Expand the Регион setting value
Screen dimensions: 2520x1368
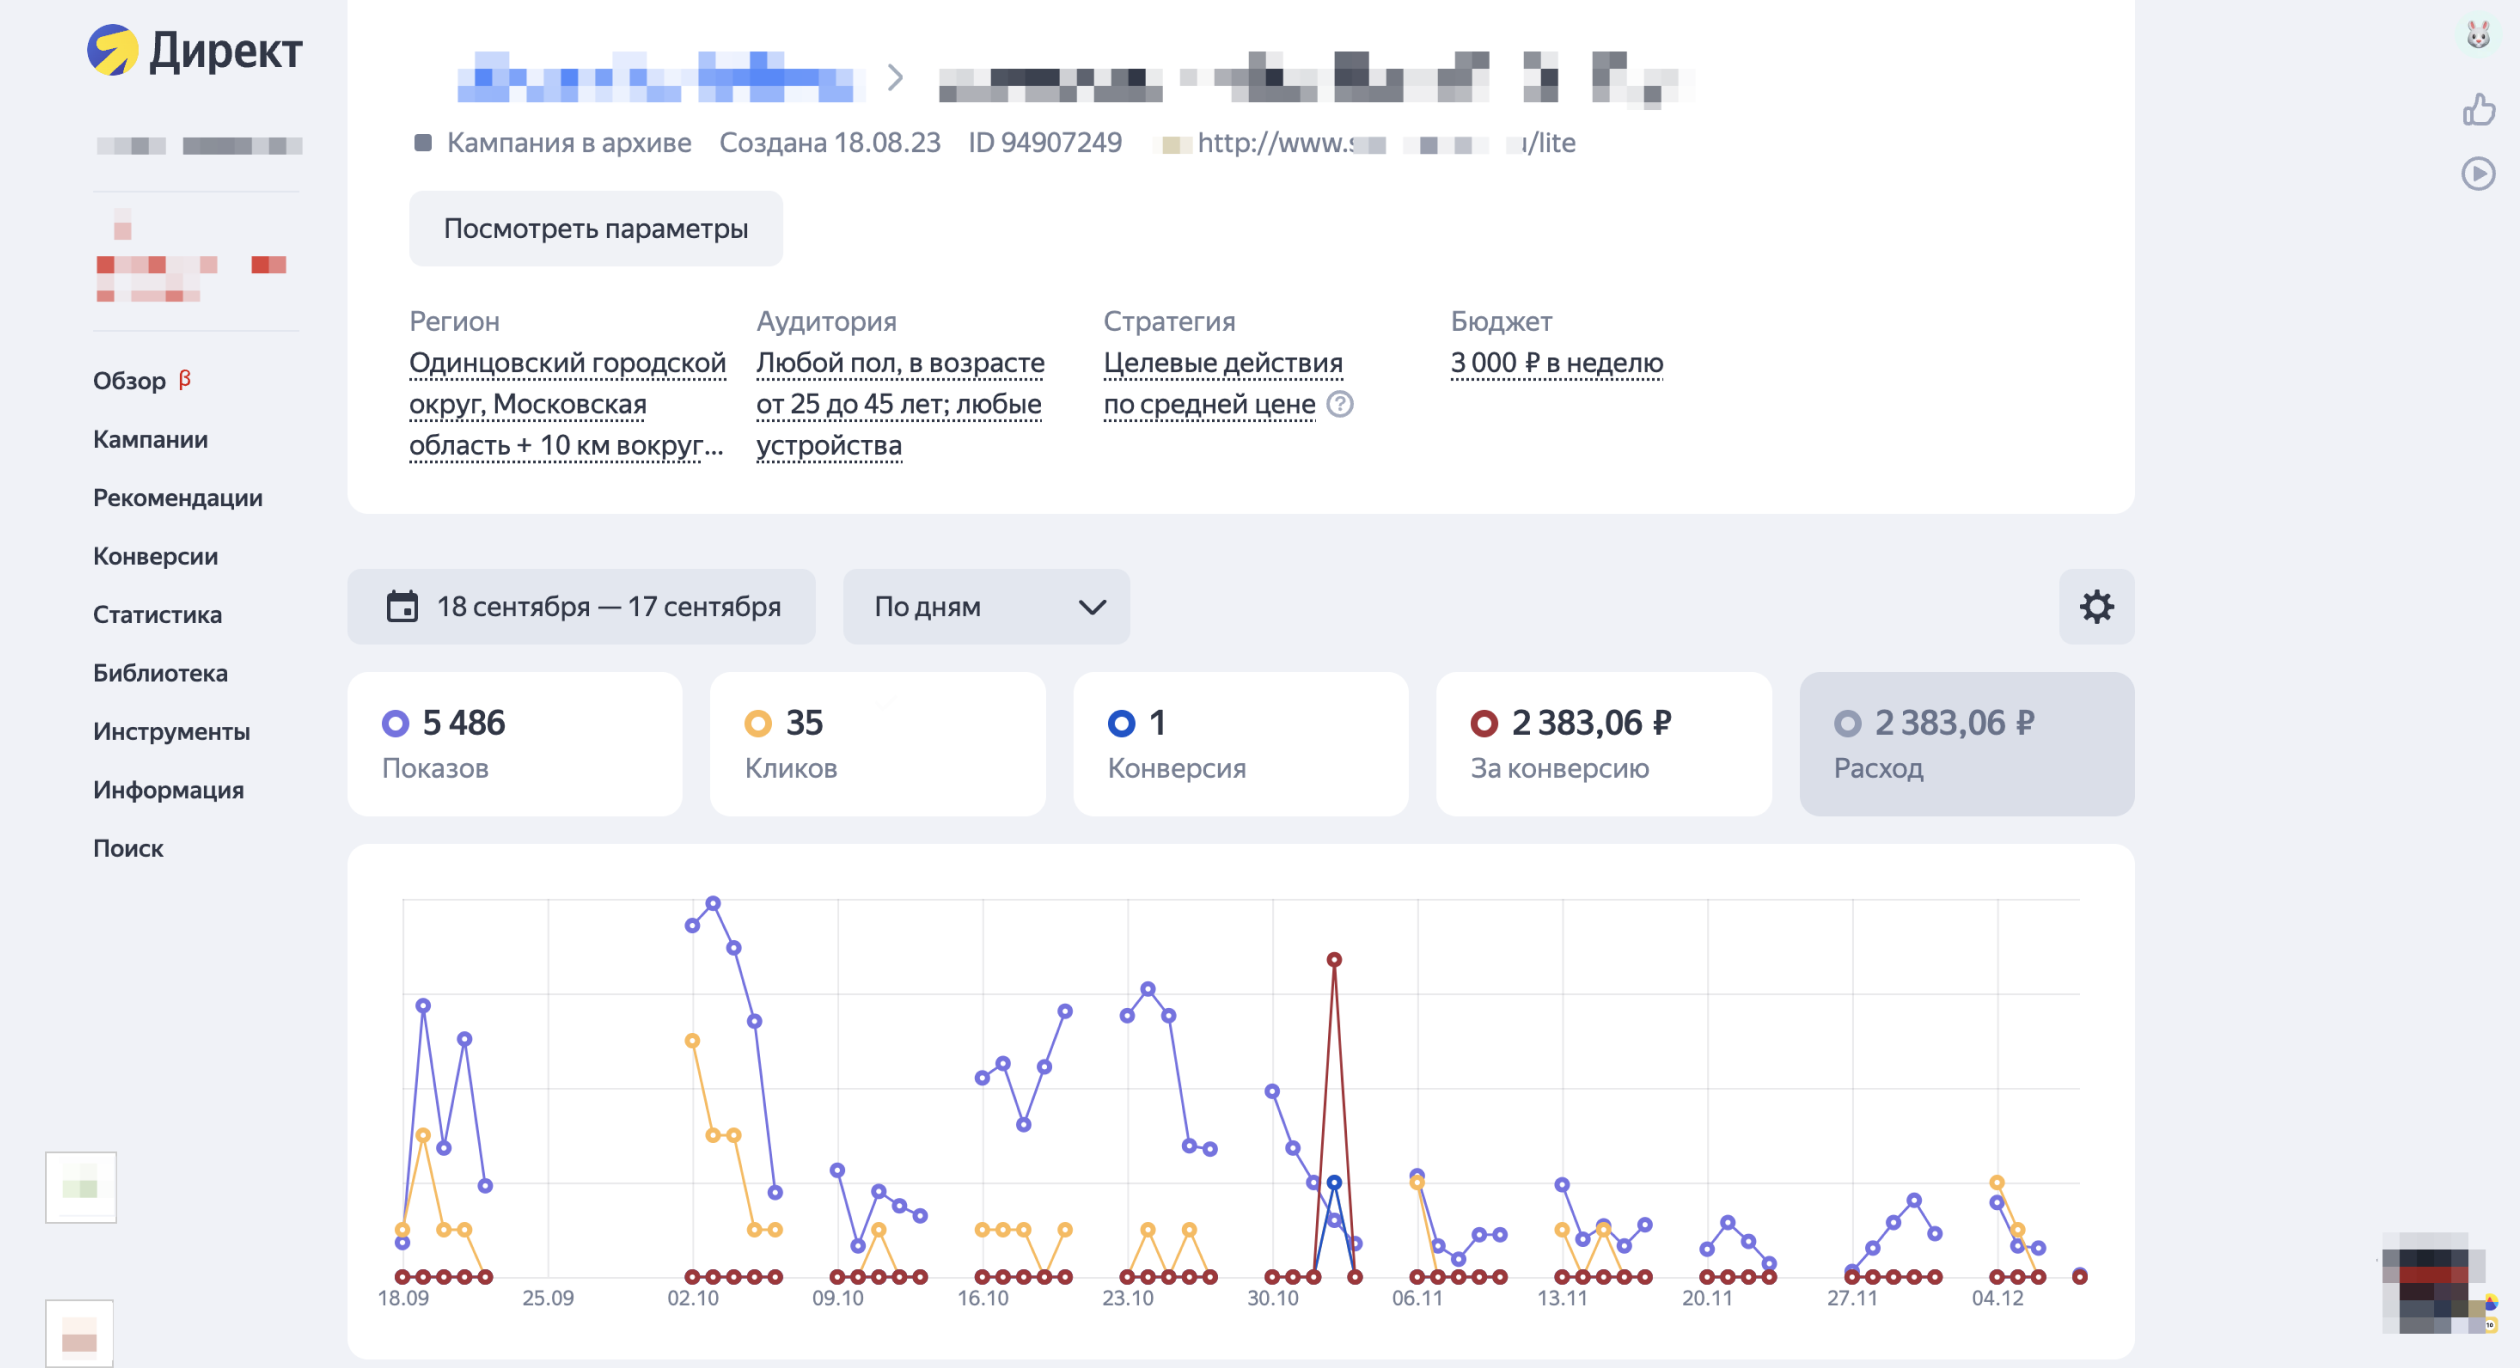(x=566, y=404)
